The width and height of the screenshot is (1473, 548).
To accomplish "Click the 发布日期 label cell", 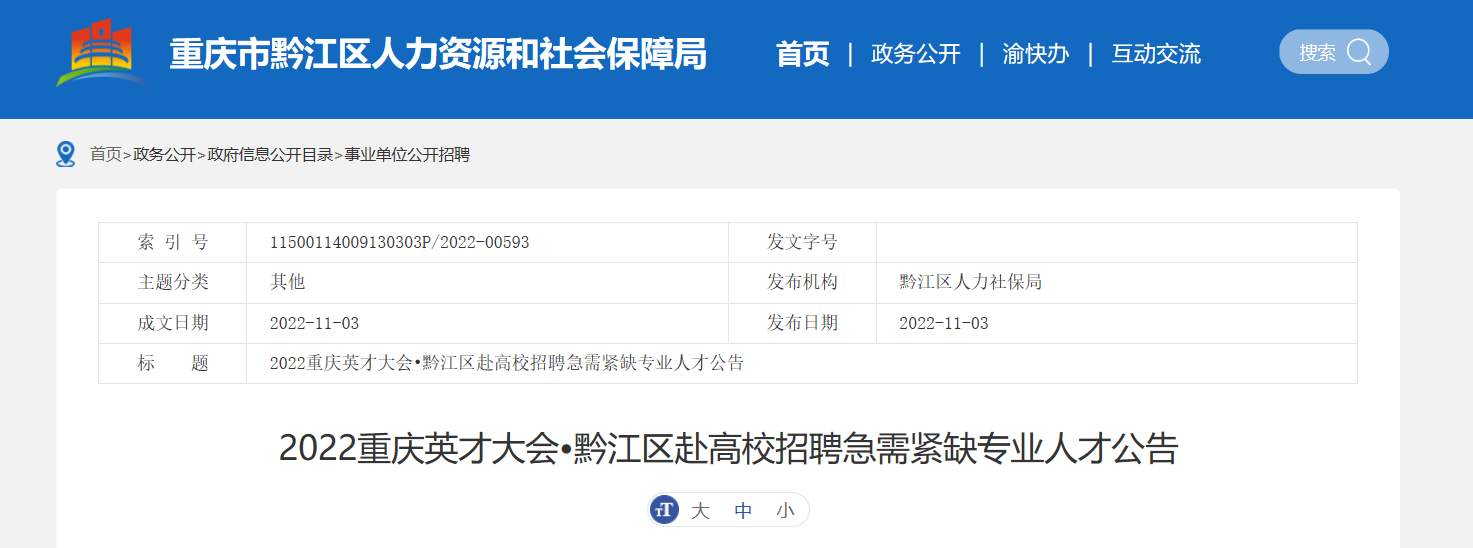I will (x=802, y=323).
